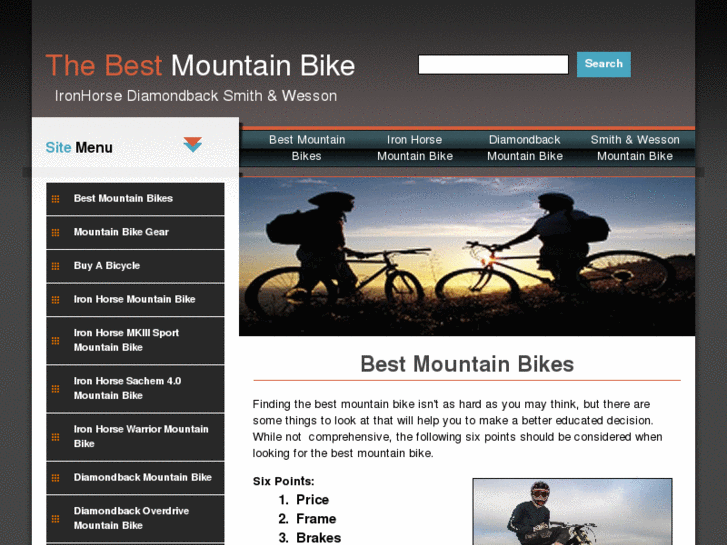
Task: Click the Search button
Action: click(x=604, y=64)
